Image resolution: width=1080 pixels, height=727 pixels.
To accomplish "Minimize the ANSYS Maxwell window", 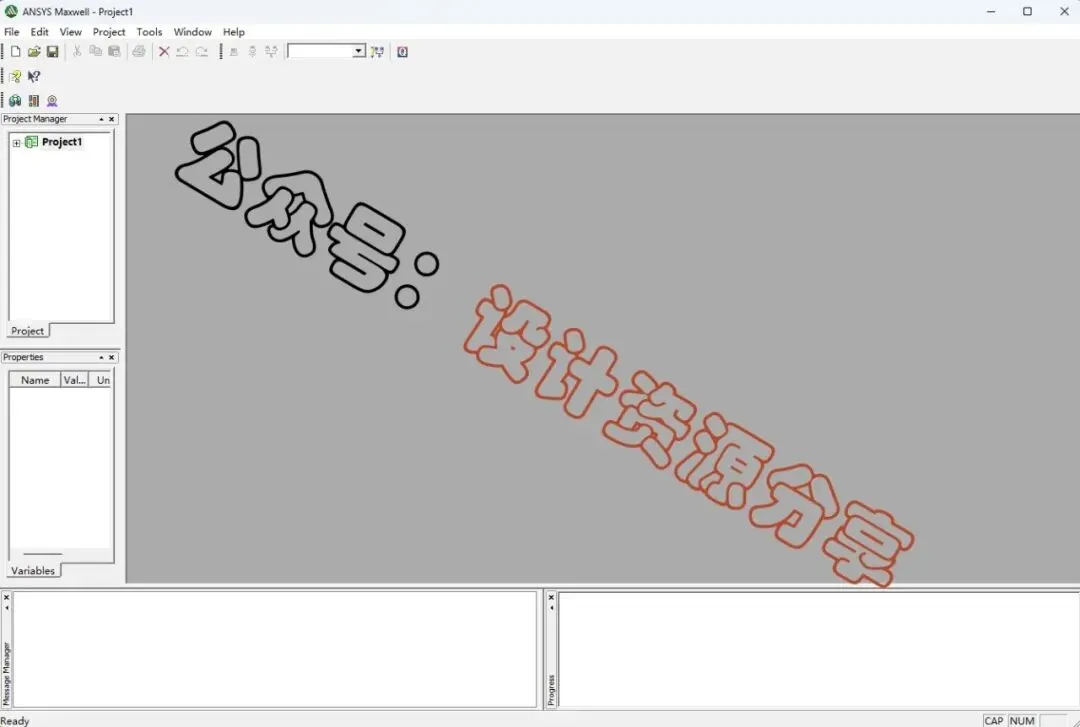I will [991, 12].
